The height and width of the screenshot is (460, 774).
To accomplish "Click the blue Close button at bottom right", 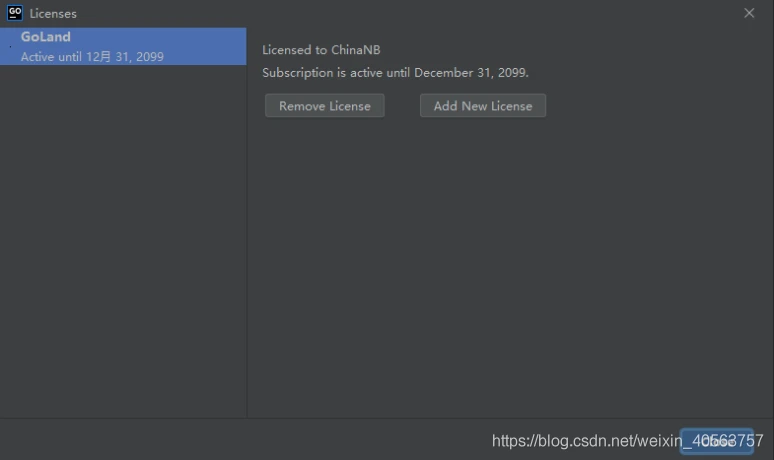I will (717, 441).
